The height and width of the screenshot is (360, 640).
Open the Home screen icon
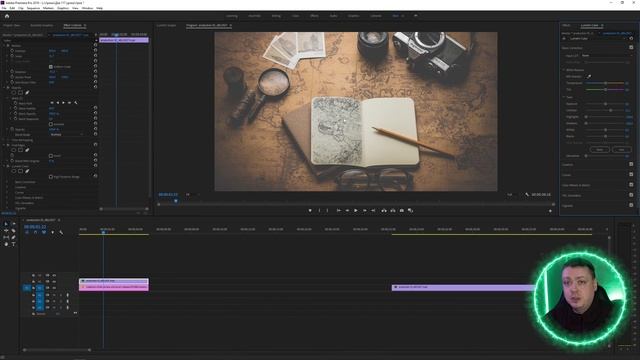point(7,16)
